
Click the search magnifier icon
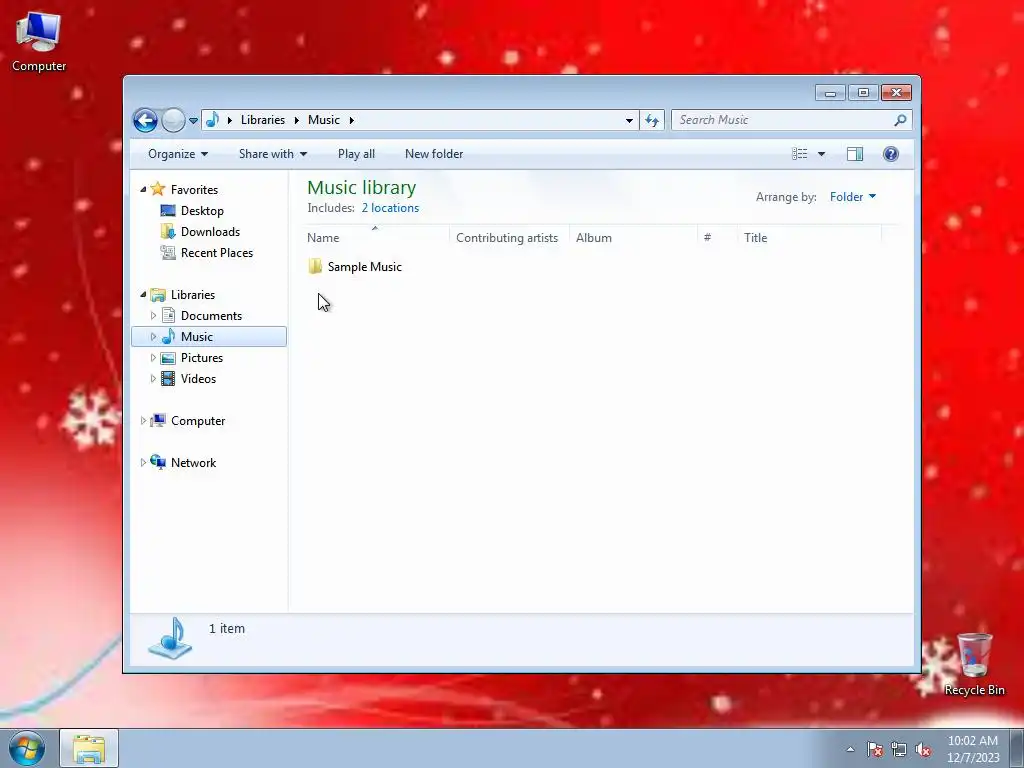[x=901, y=120]
